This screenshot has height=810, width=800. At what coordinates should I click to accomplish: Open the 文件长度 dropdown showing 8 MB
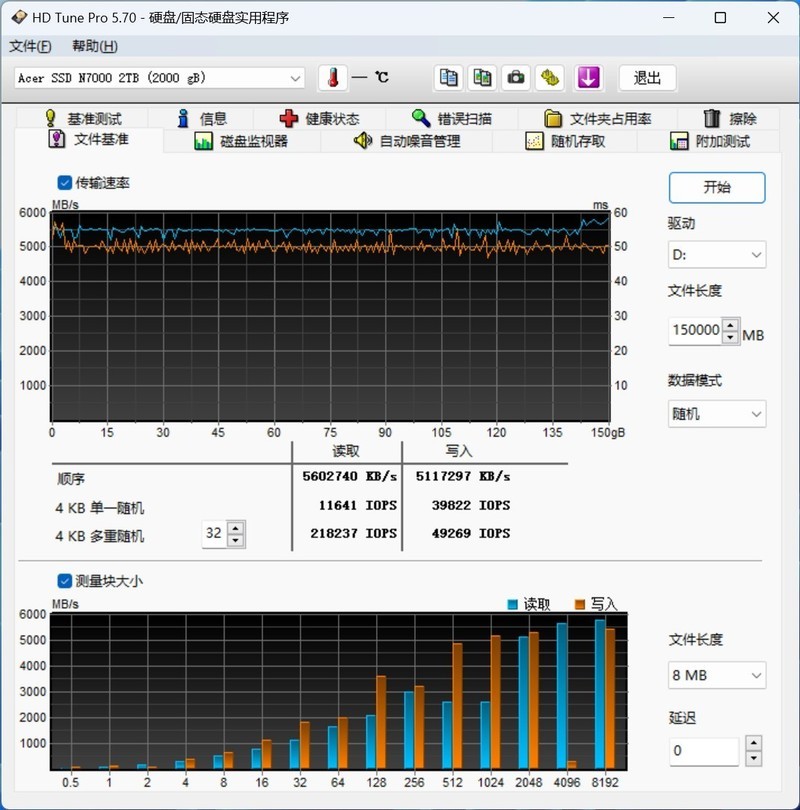(x=717, y=676)
